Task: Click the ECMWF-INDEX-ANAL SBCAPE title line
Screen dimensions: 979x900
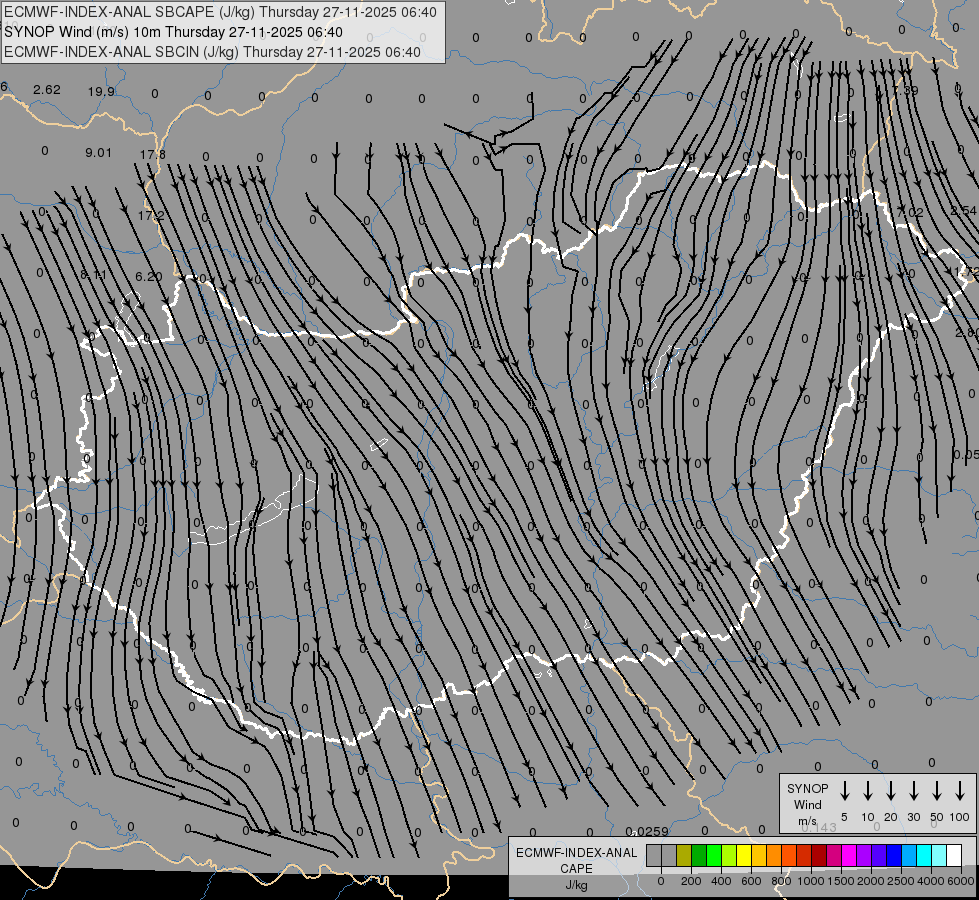Action: (x=220, y=12)
